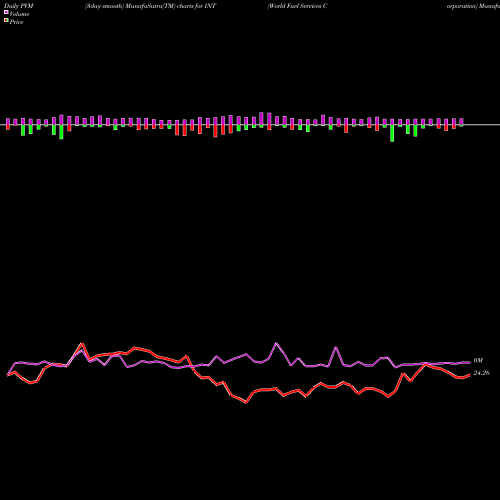The width and height of the screenshot is (500, 500).
Task: Click the '0M' volume value label
Action: click(478, 361)
